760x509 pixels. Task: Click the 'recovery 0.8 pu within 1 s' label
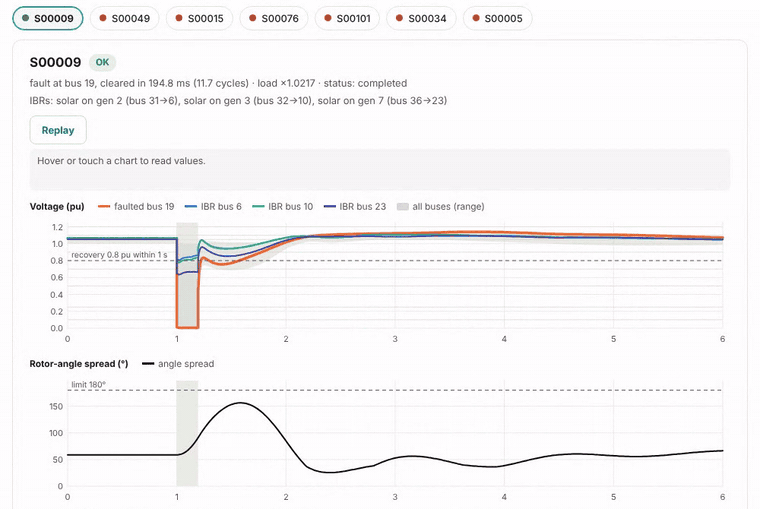point(119,254)
